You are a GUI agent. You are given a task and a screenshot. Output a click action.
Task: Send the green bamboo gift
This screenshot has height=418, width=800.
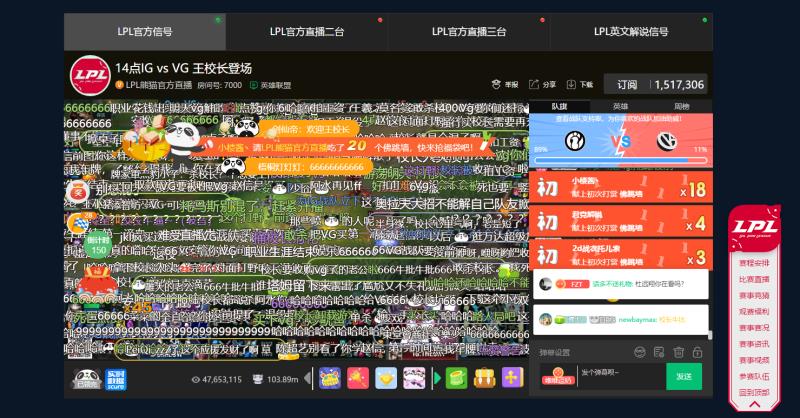point(456,378)
